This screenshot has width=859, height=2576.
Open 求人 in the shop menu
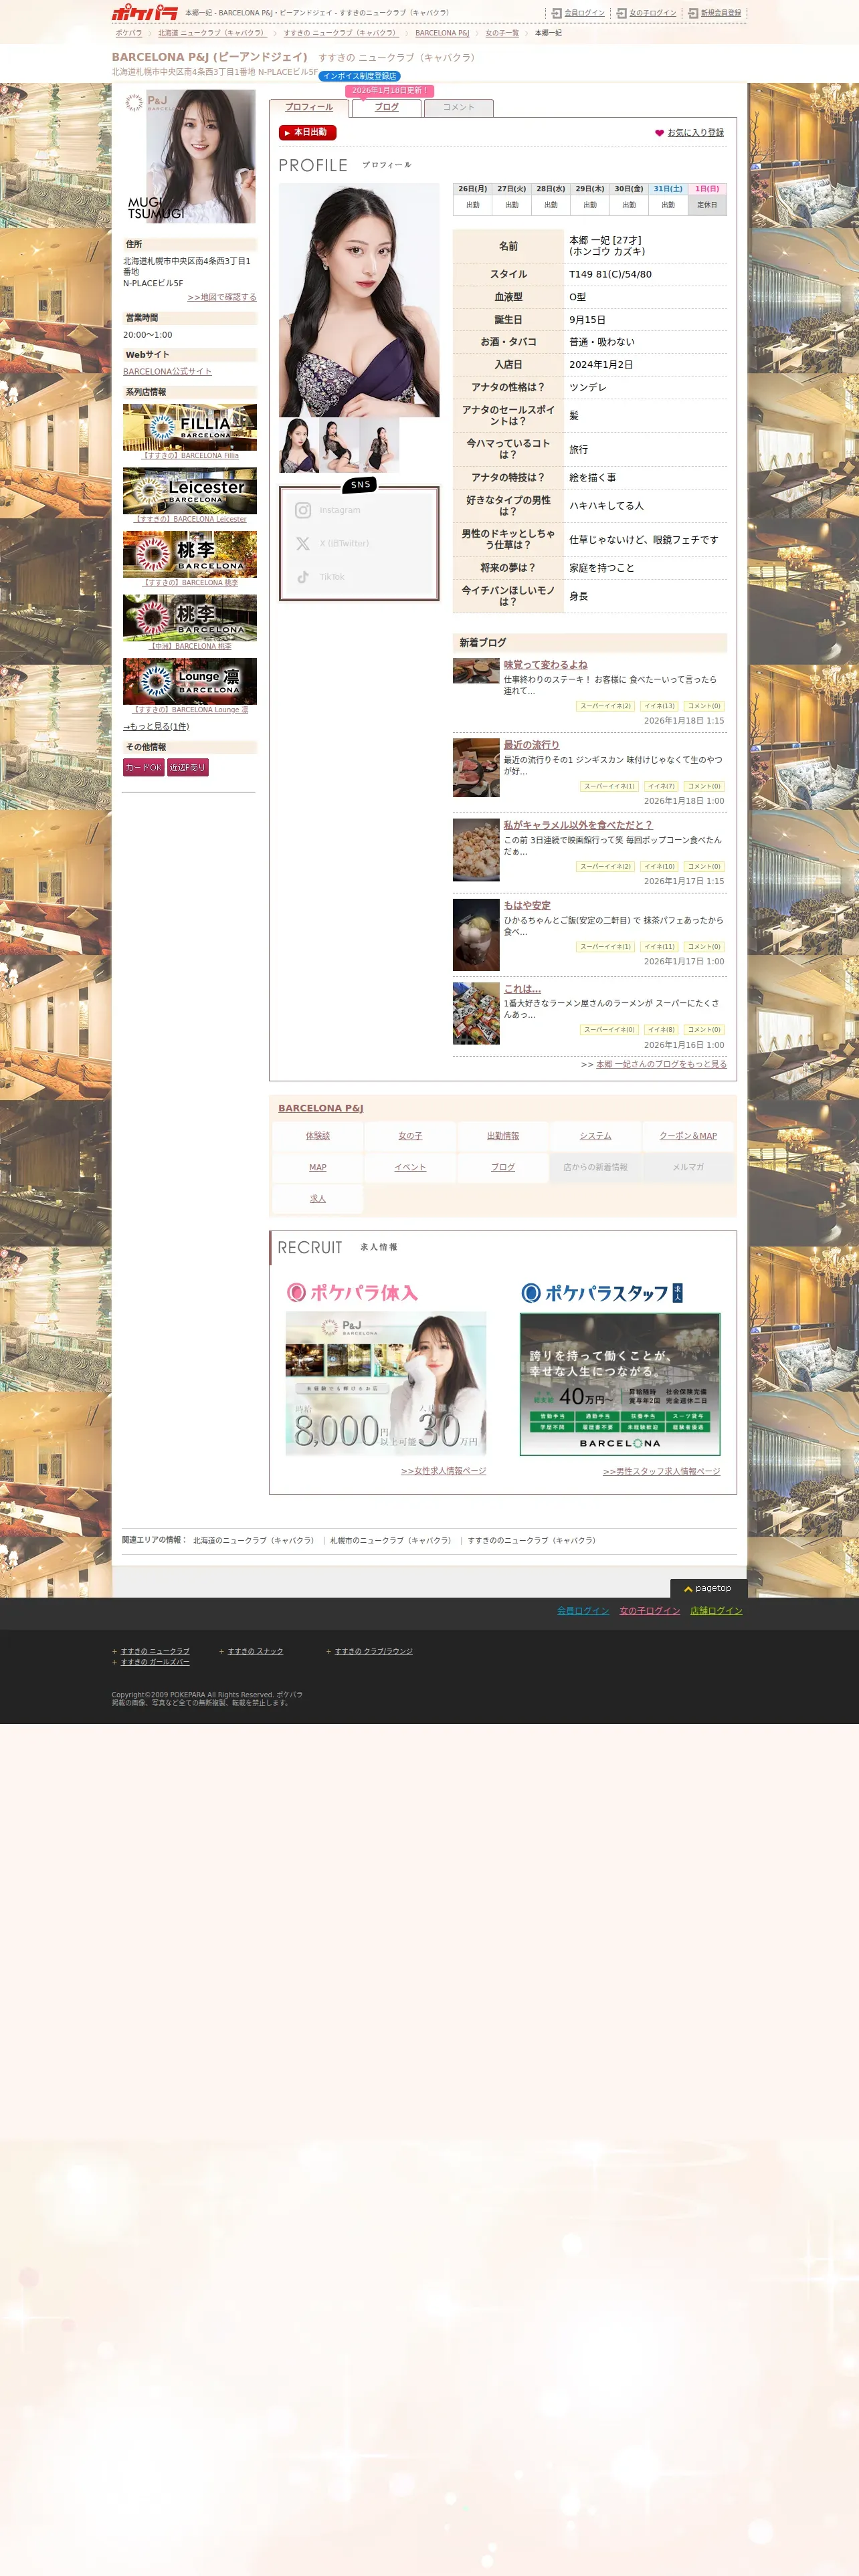pos(317,1198)
